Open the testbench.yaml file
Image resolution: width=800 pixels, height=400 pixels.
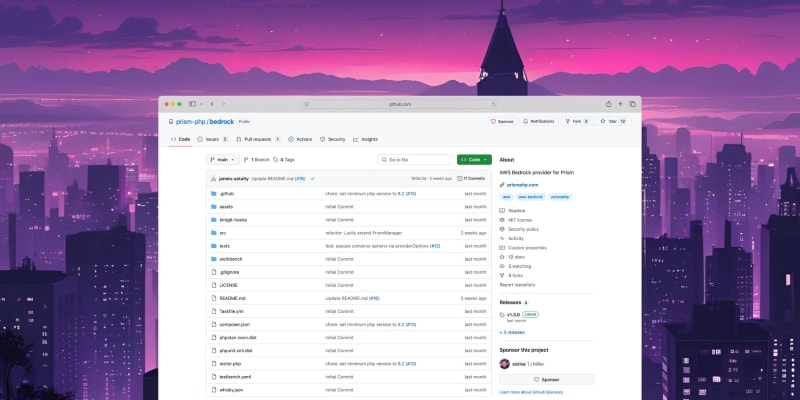pos(235,377)
